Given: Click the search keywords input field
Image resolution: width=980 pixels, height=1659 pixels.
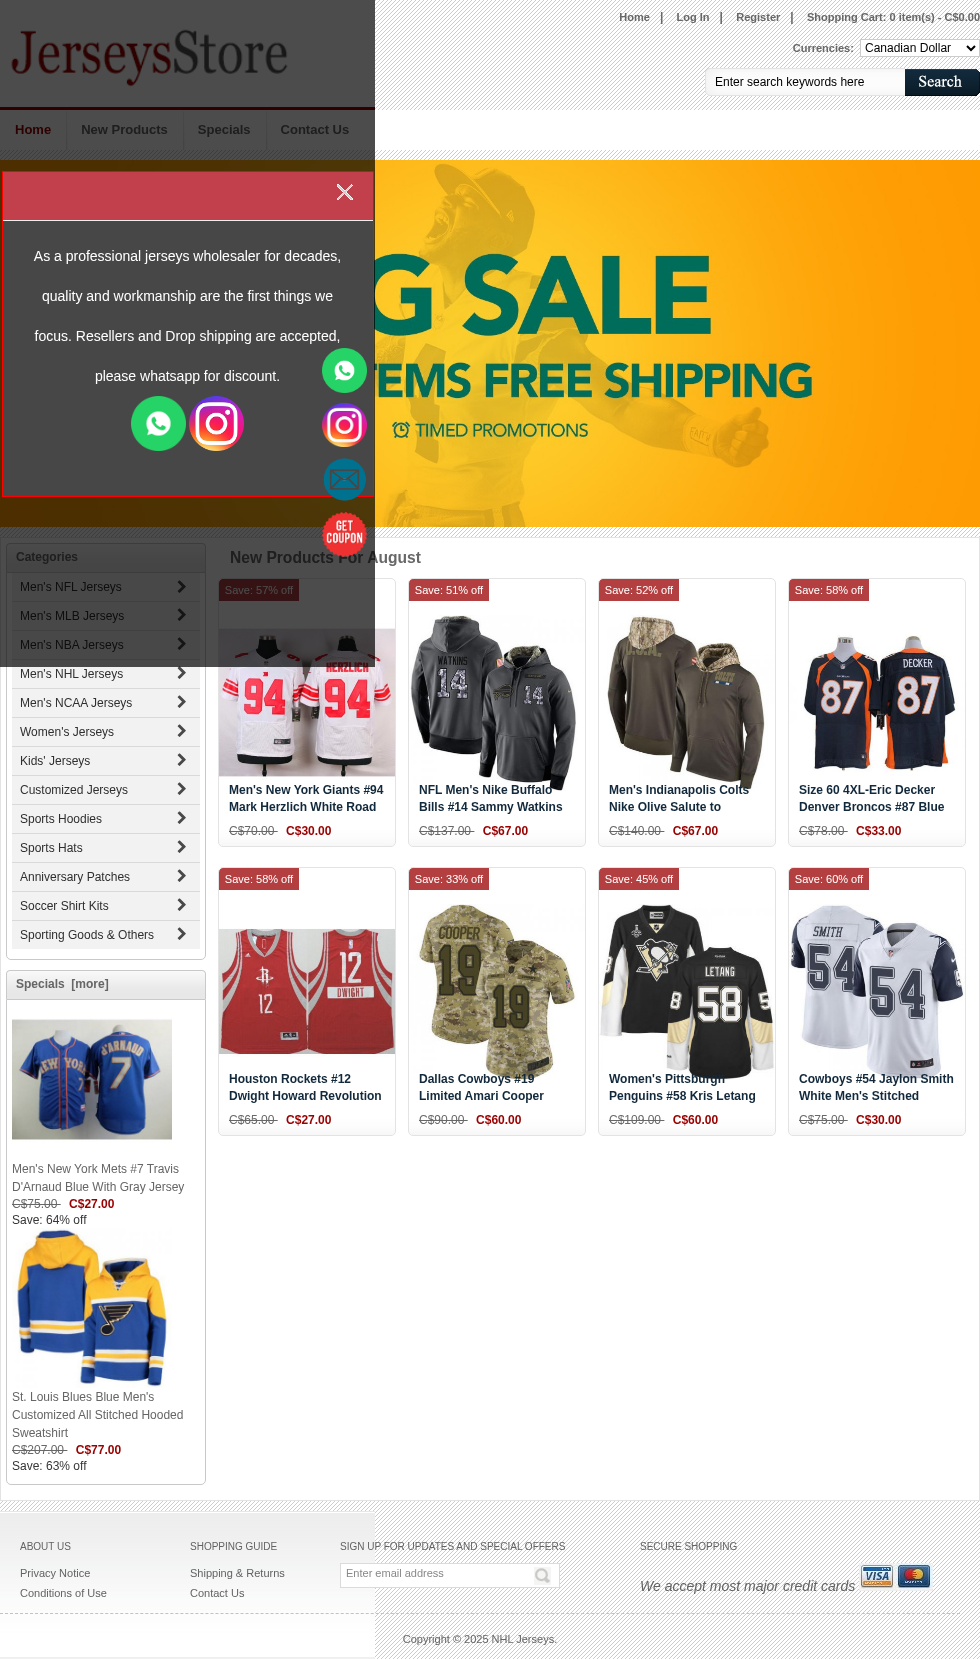Looking at the screenshot, I should [x=805, y=82].
